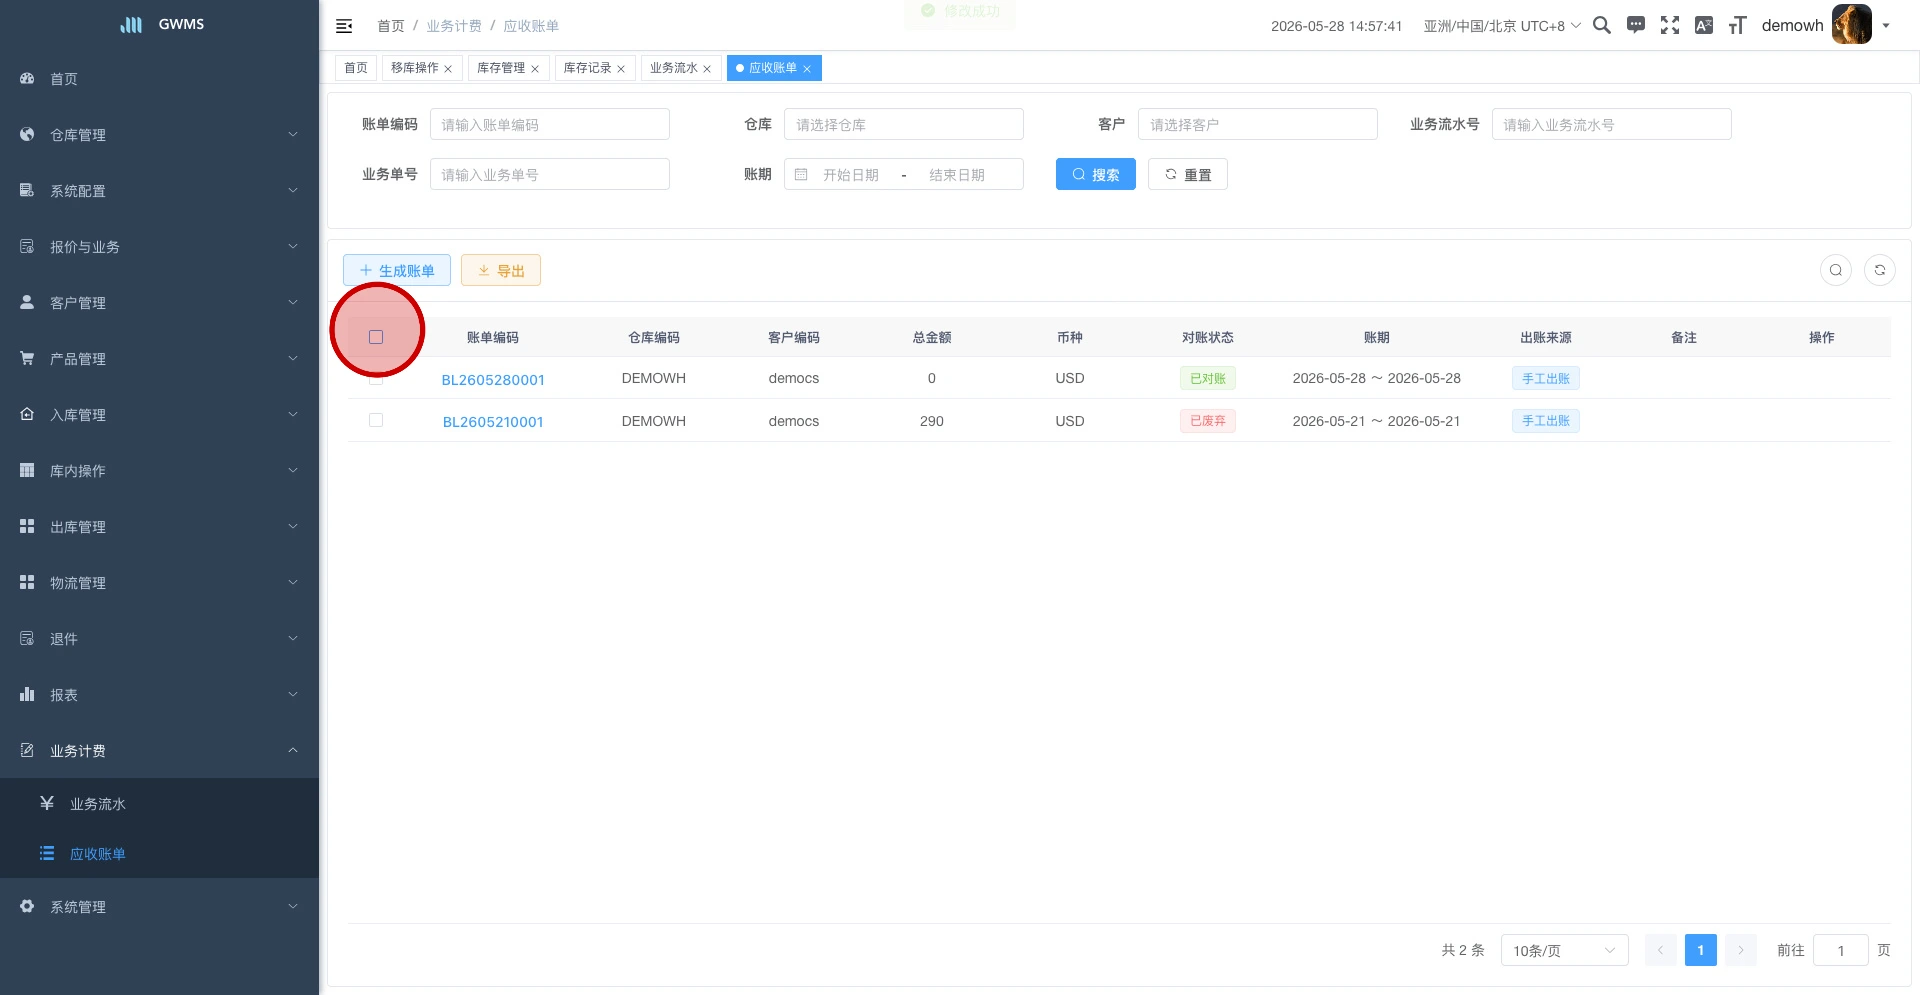
Task: Click the 报表 bar chart icon
Action: [x=27, y=694]
